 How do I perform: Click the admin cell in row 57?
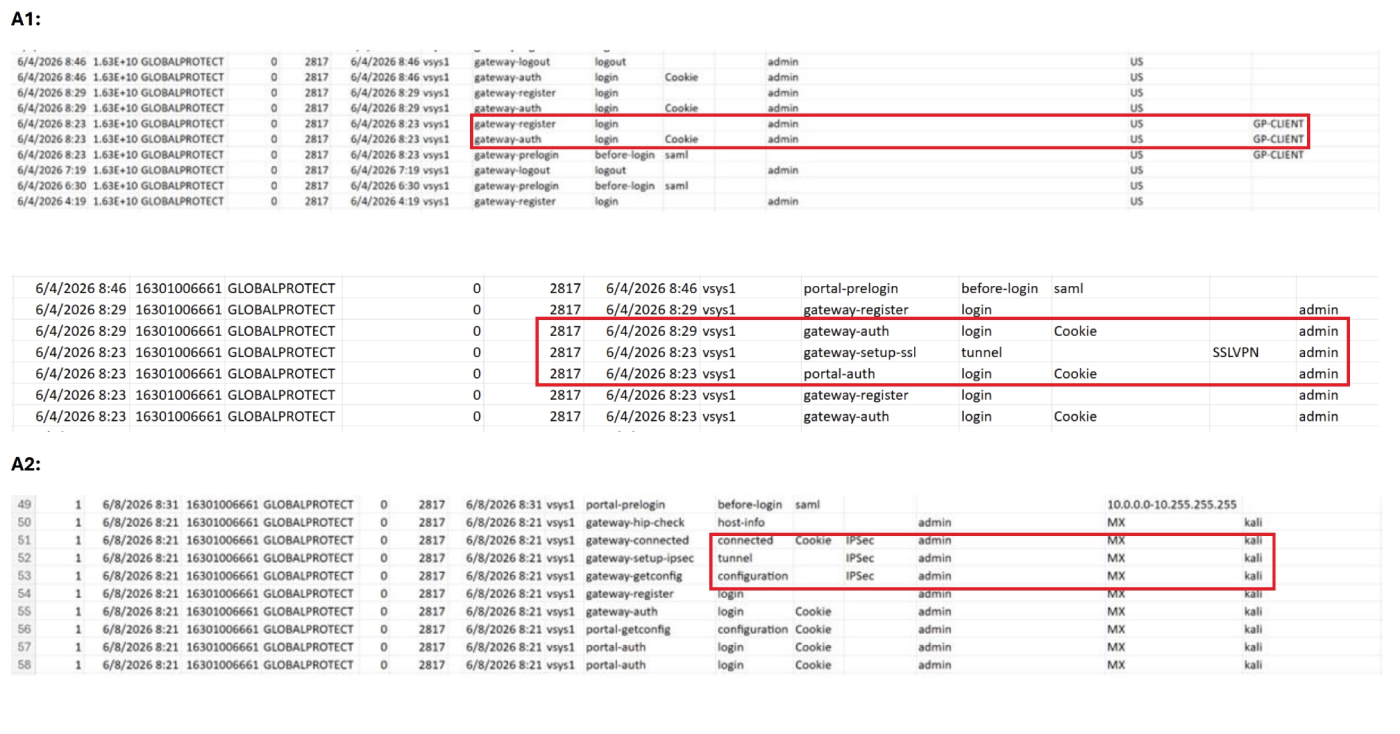[934, 648]
